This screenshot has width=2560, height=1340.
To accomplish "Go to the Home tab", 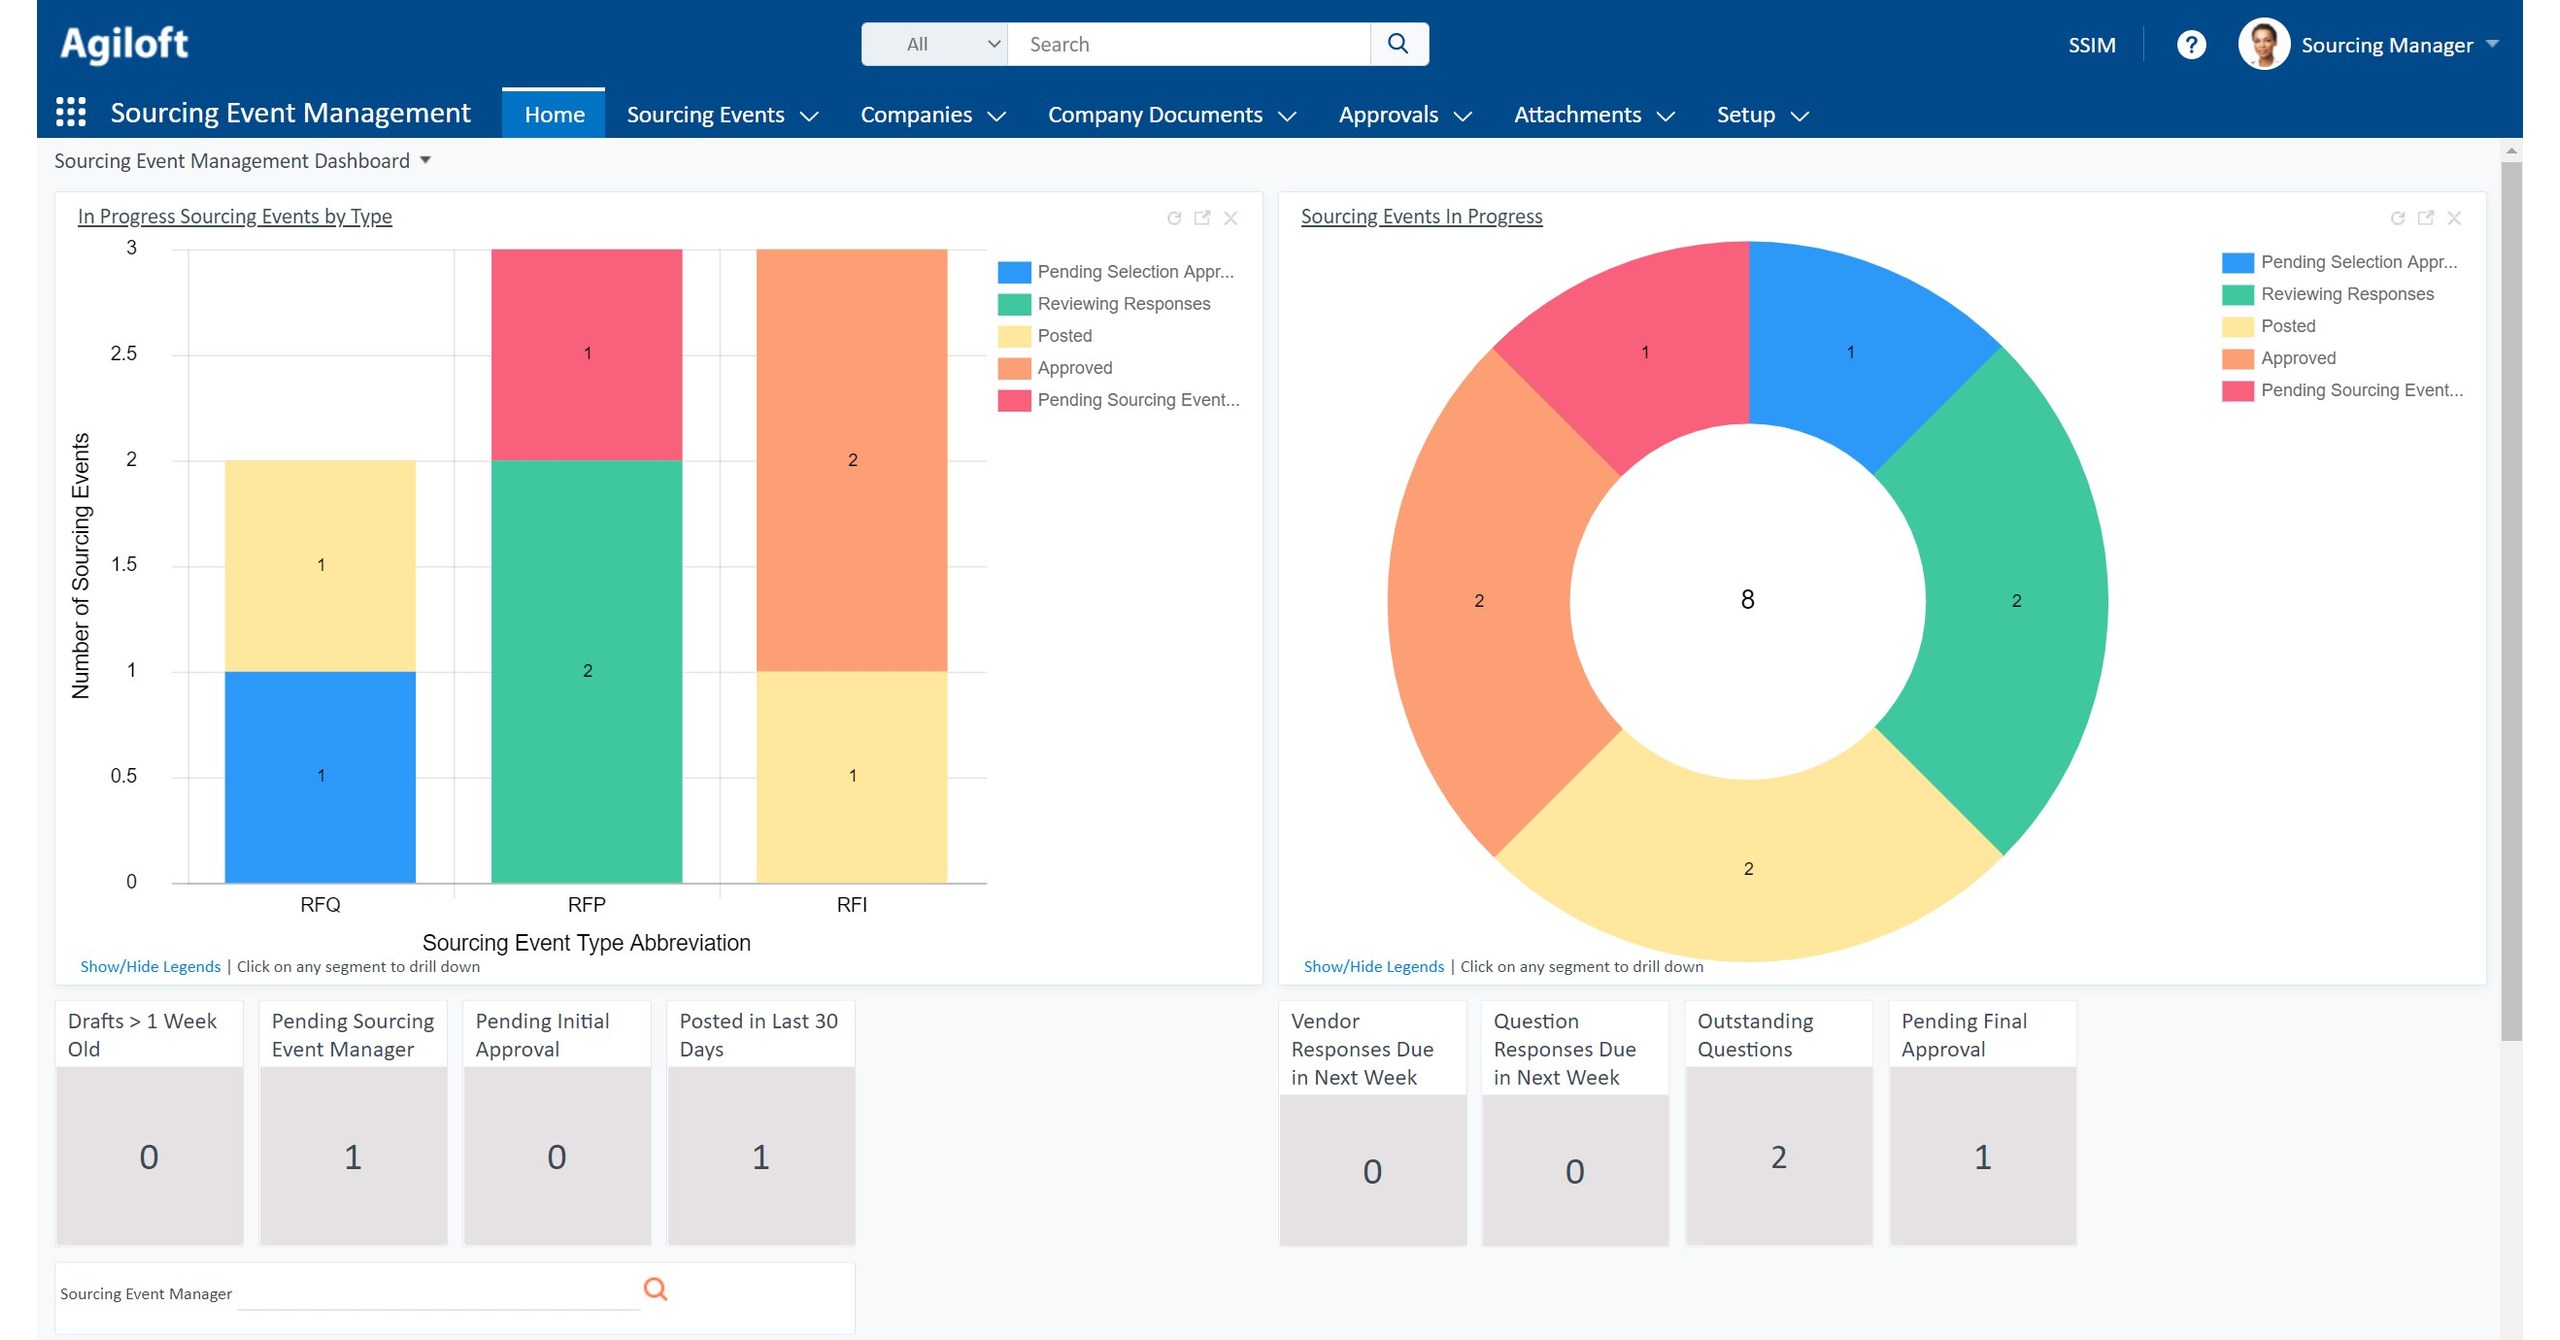I will pos(553,114).
